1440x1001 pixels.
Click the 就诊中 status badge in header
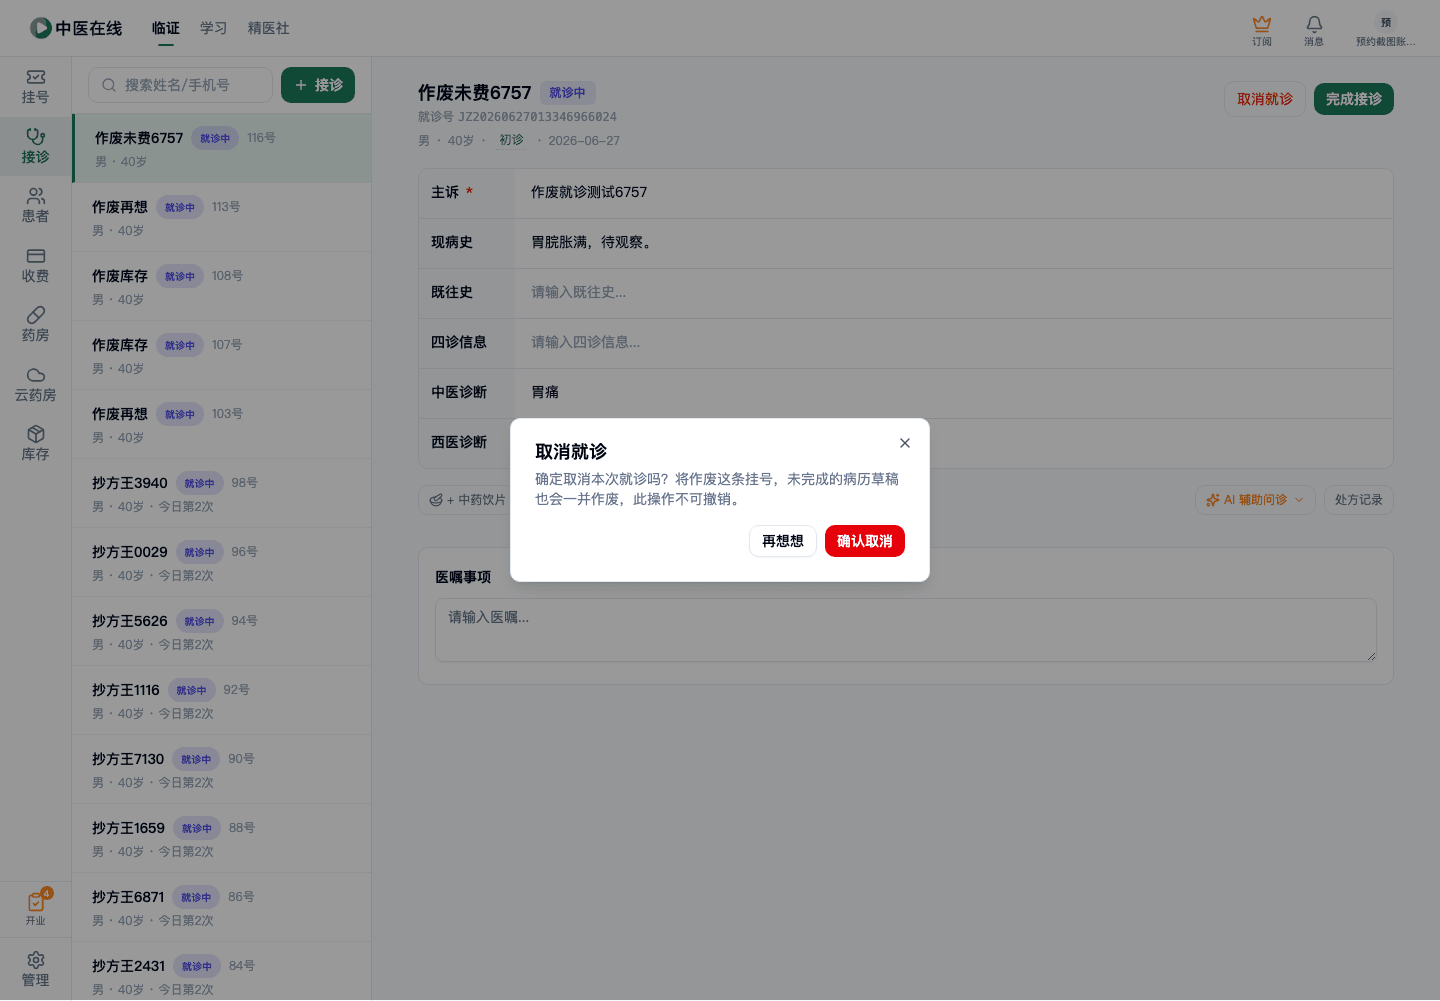[x=568, y=93]
